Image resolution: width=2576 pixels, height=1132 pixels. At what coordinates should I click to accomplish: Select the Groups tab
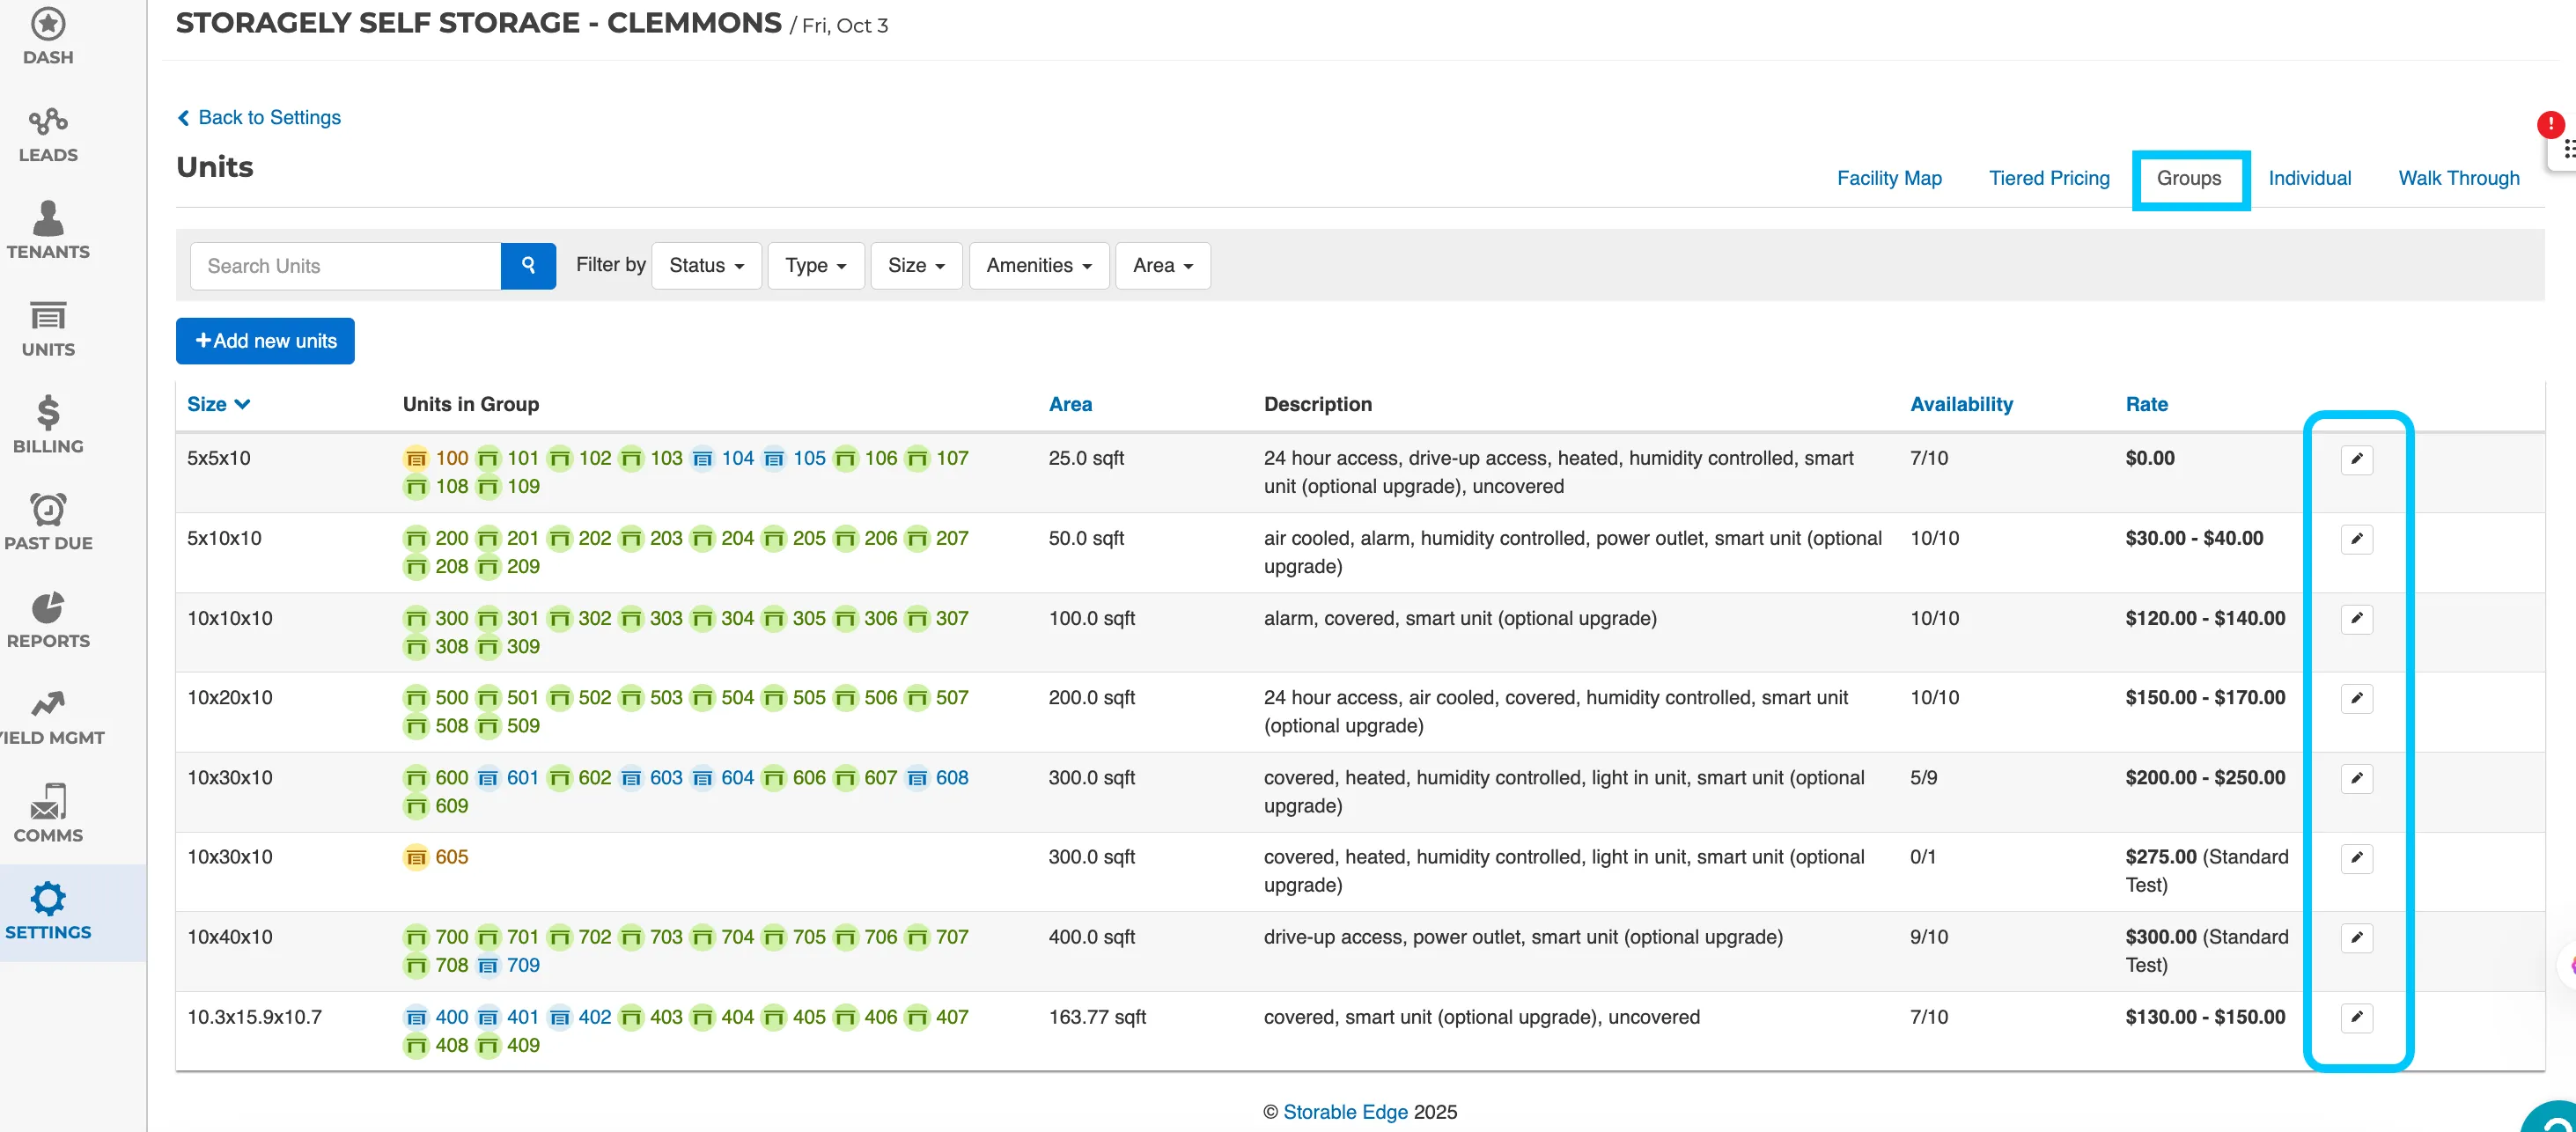[2188, 178]
